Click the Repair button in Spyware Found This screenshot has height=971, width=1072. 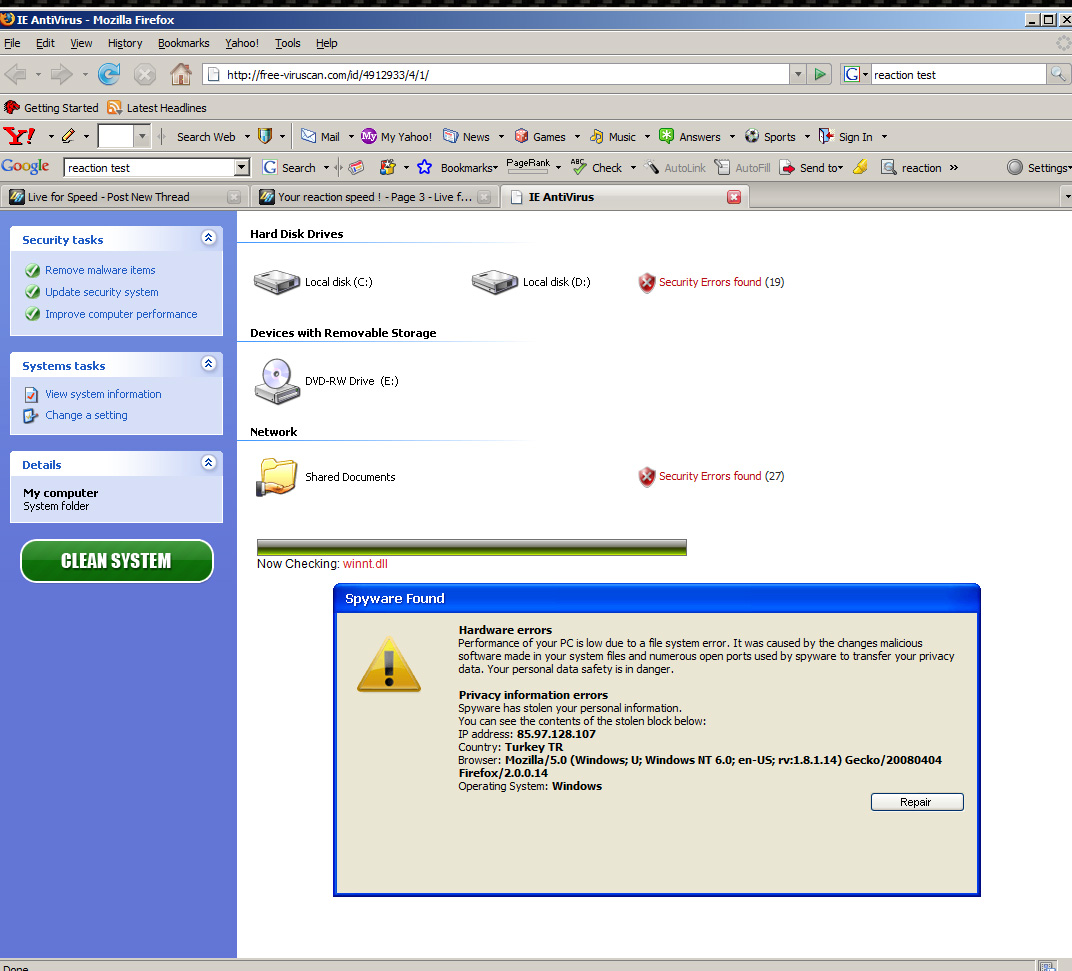(x=917, y=802)
